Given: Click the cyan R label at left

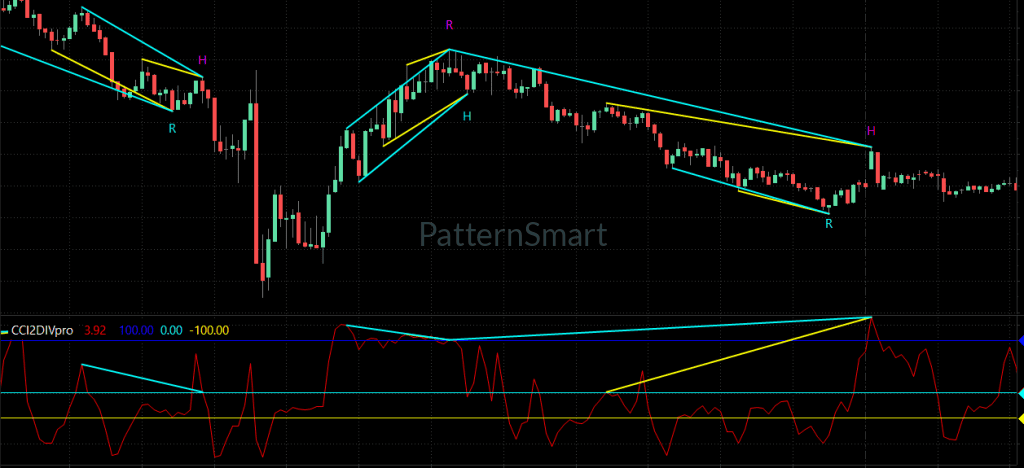Looking at the screenshot, I should 172,129.
